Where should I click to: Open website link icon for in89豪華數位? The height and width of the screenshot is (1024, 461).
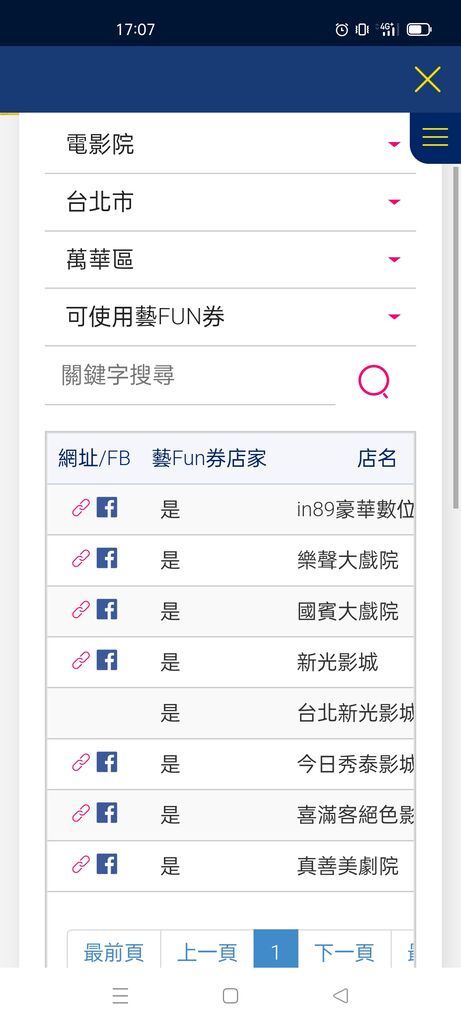click(x=80, y=507)
